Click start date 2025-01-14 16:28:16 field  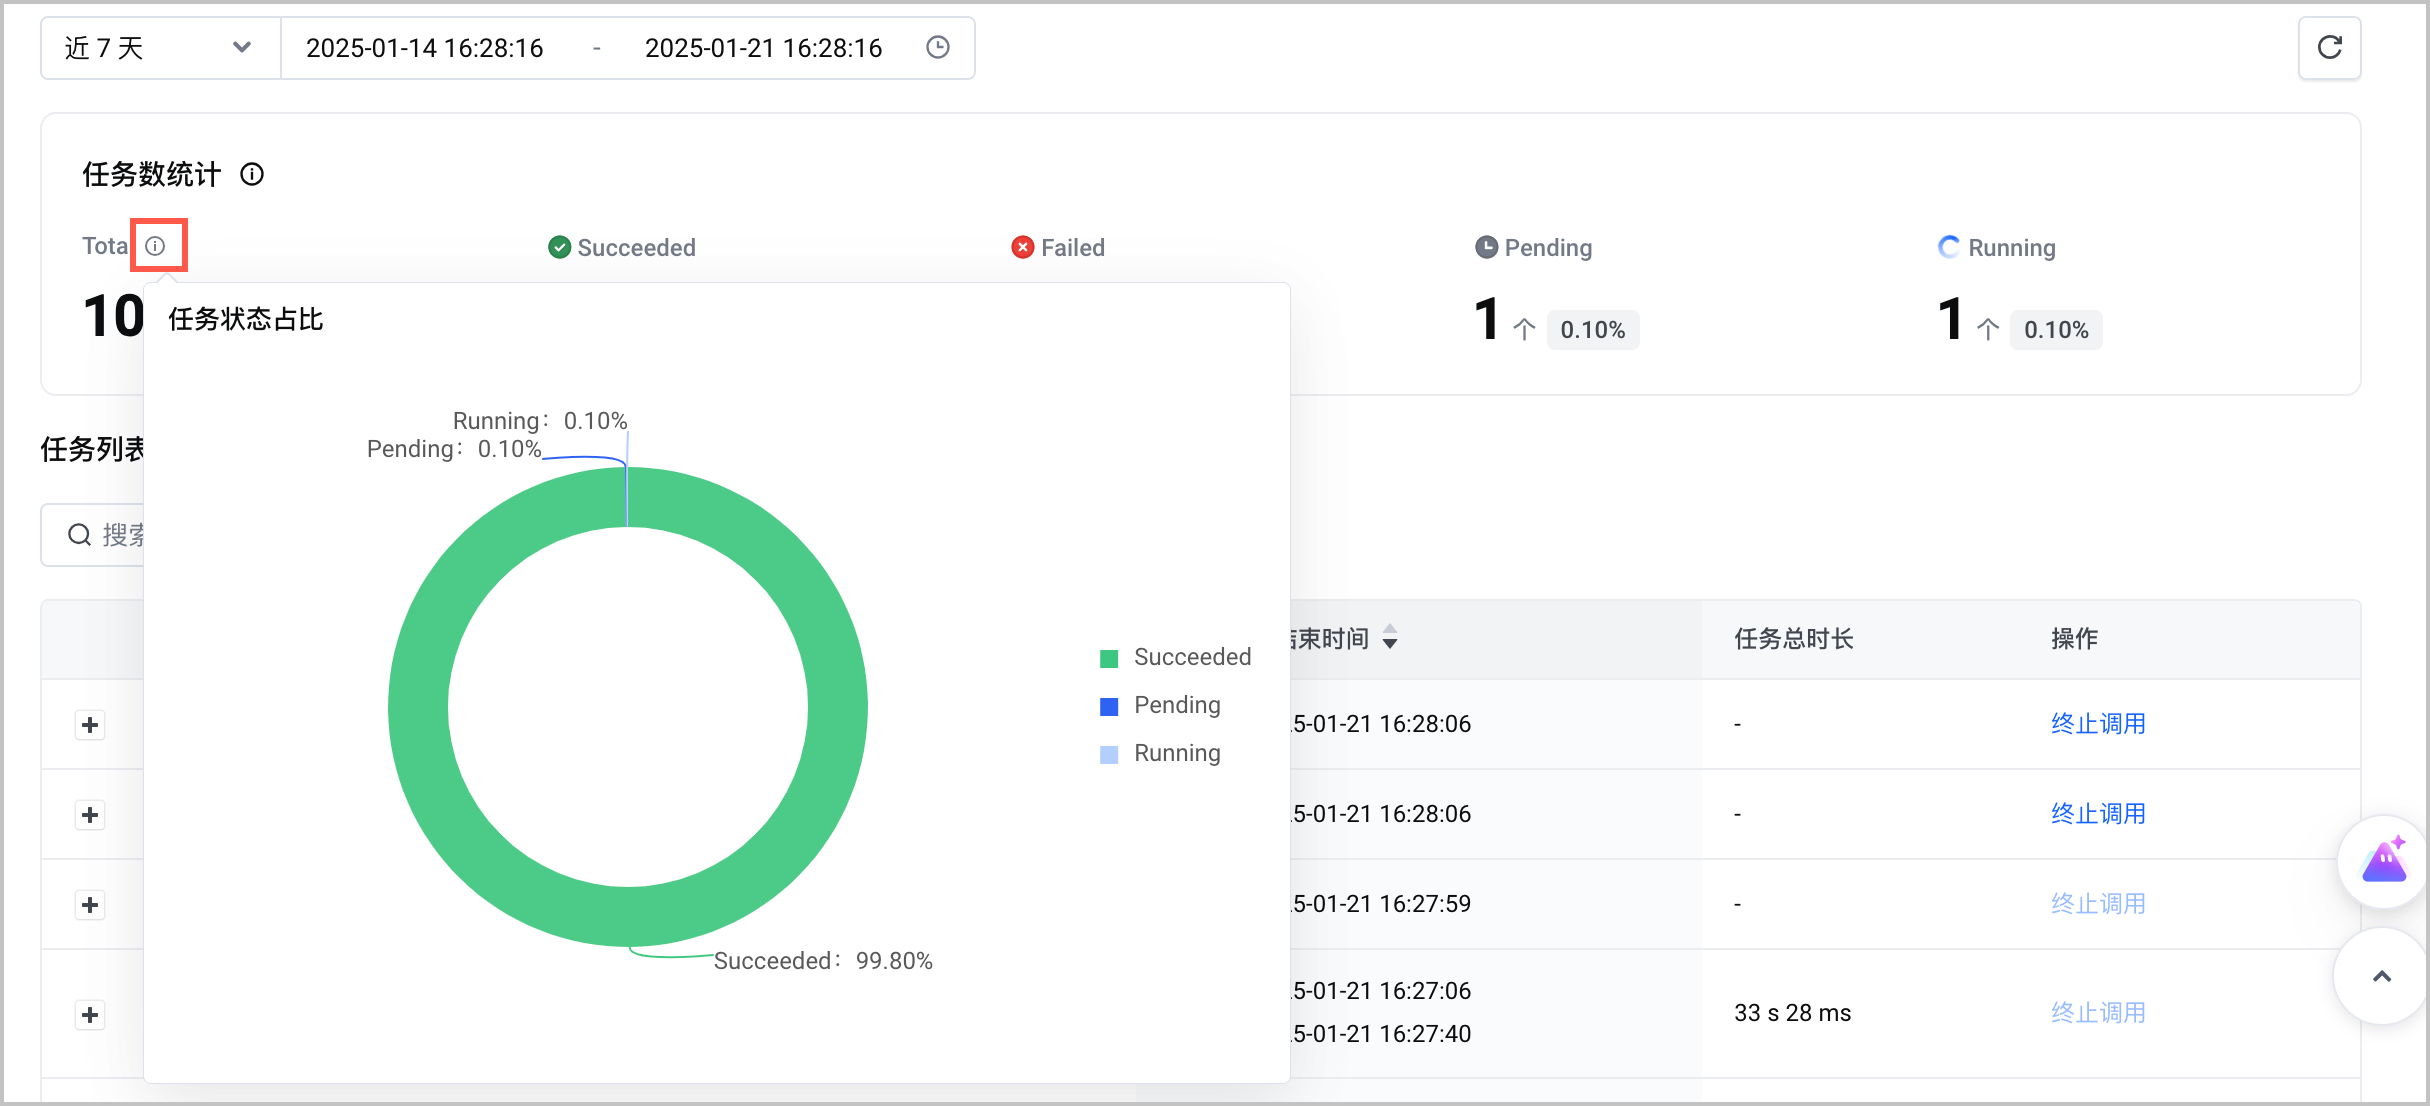click(x=424, y=48)
